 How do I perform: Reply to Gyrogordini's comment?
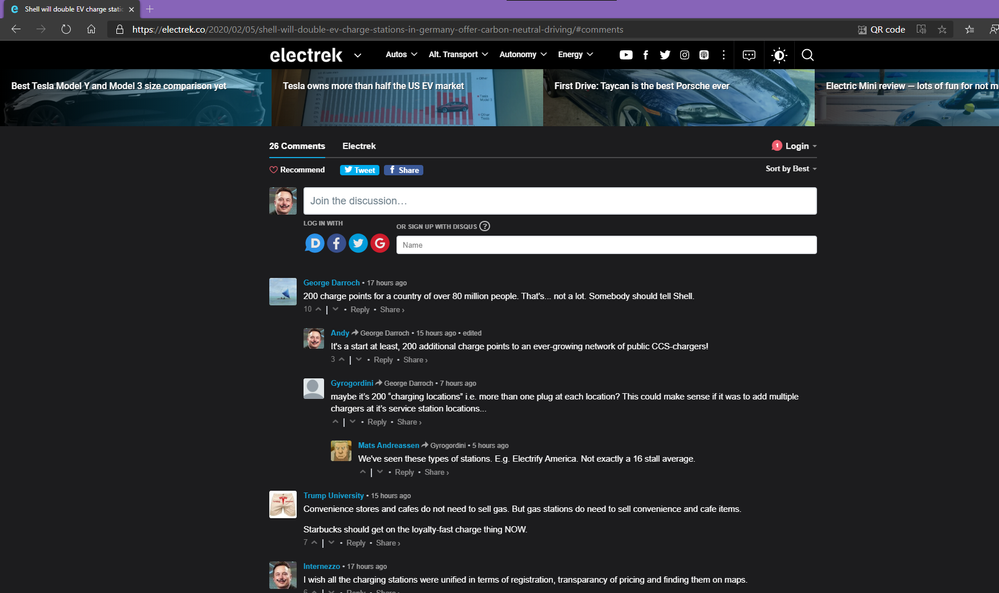(377, 422)
